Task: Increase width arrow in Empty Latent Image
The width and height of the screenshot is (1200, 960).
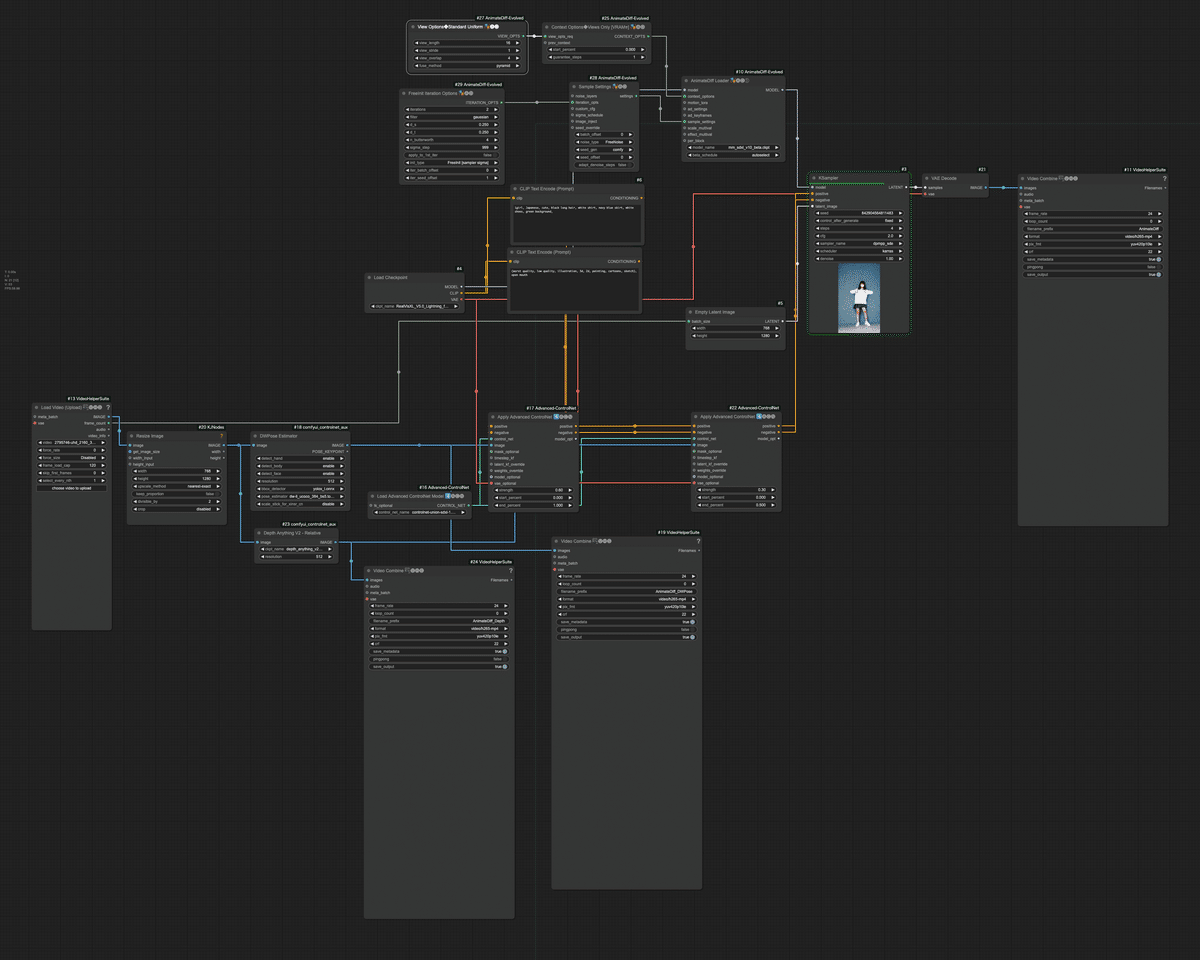Action: coord(779,328)
